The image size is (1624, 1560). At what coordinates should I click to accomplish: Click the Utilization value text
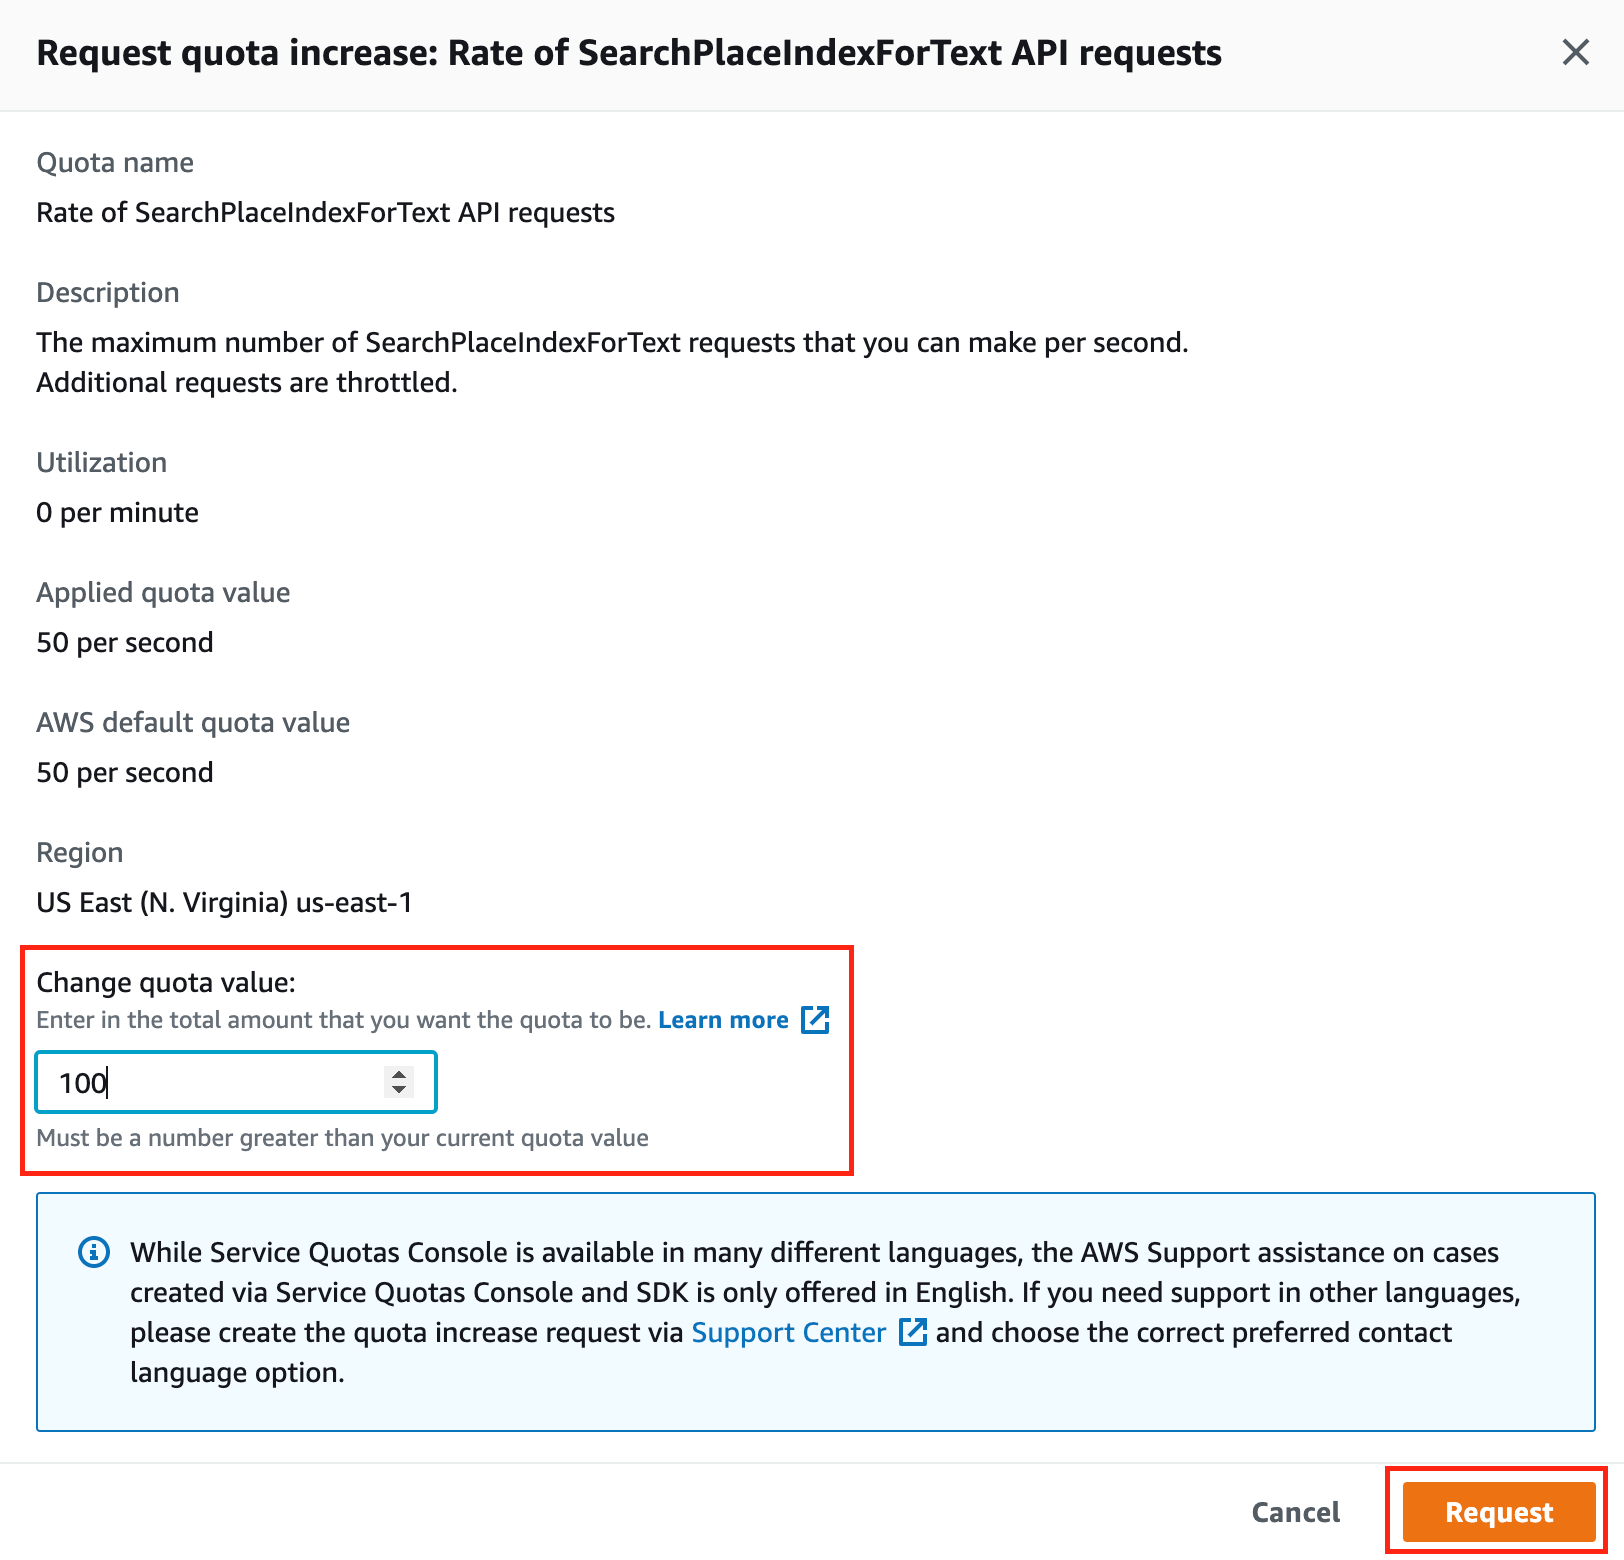(117, 512)
